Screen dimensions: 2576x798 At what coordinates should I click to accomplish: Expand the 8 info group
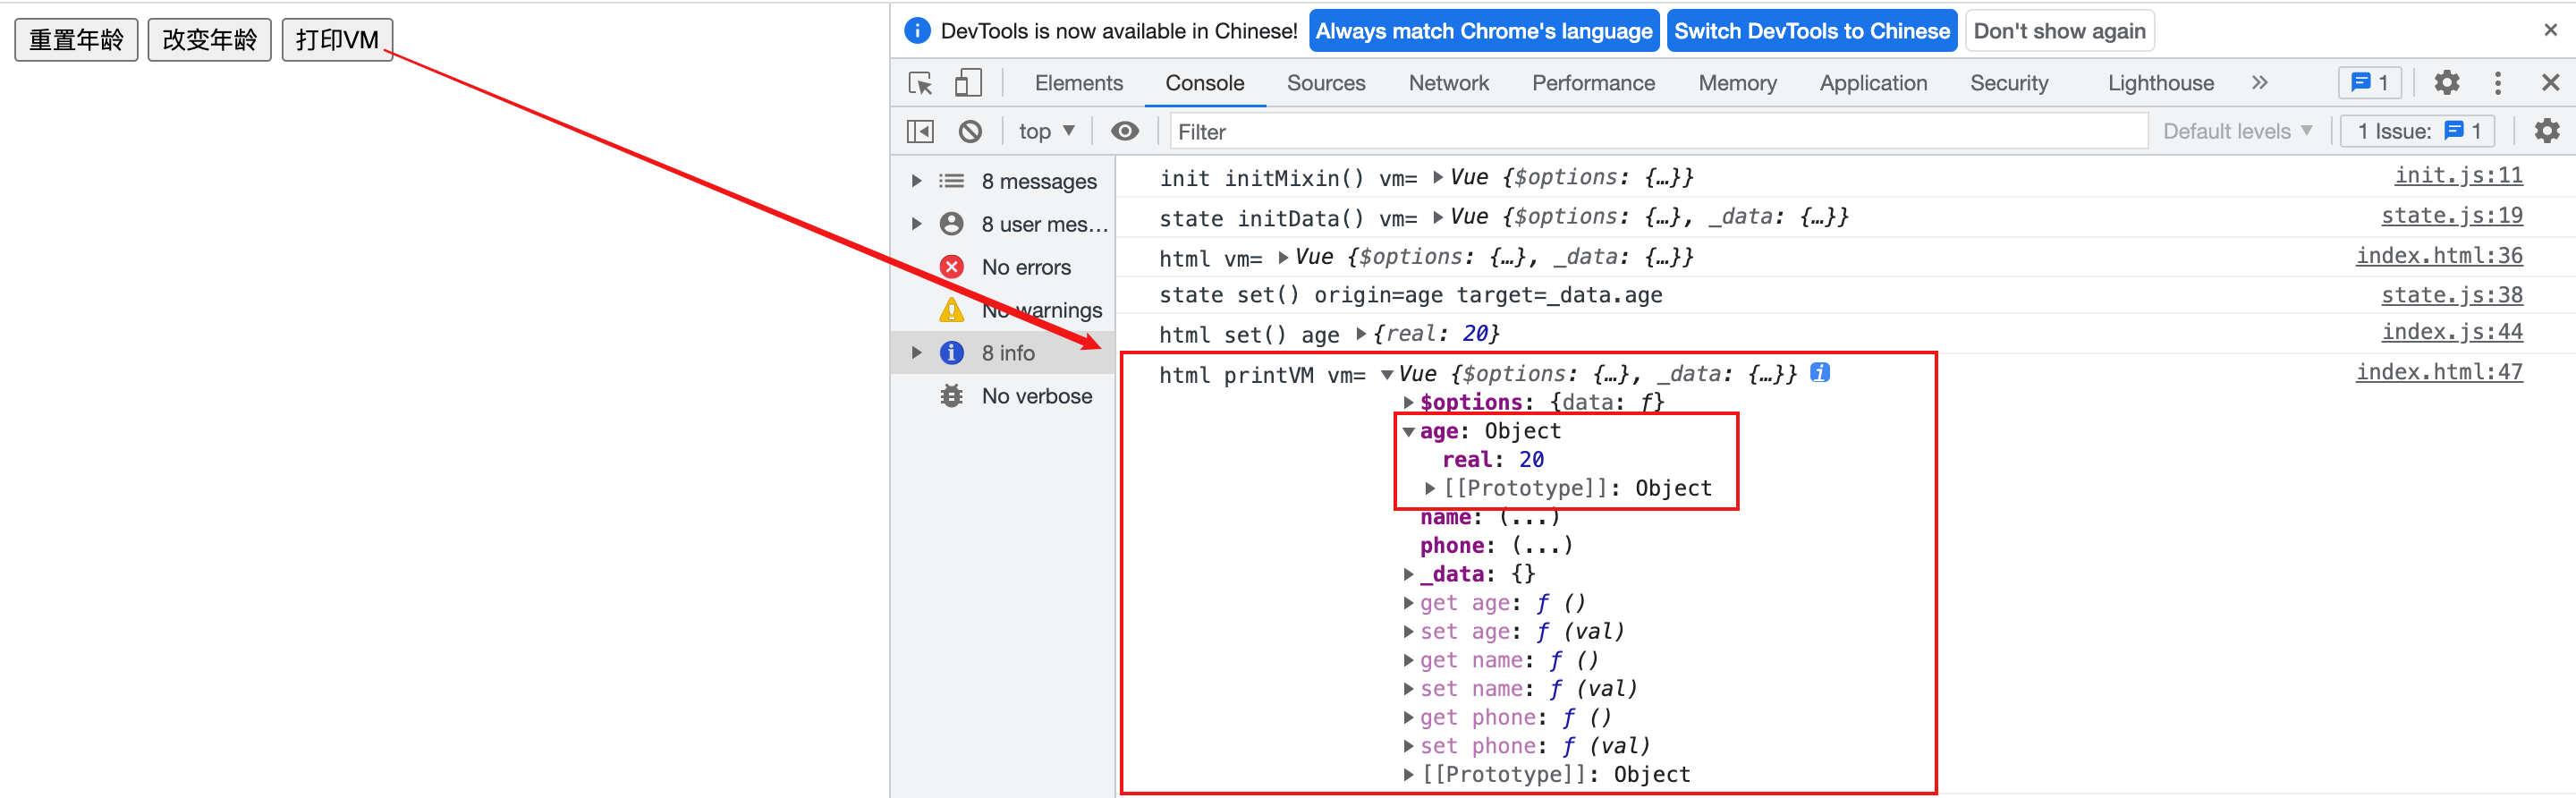point(916,353)
